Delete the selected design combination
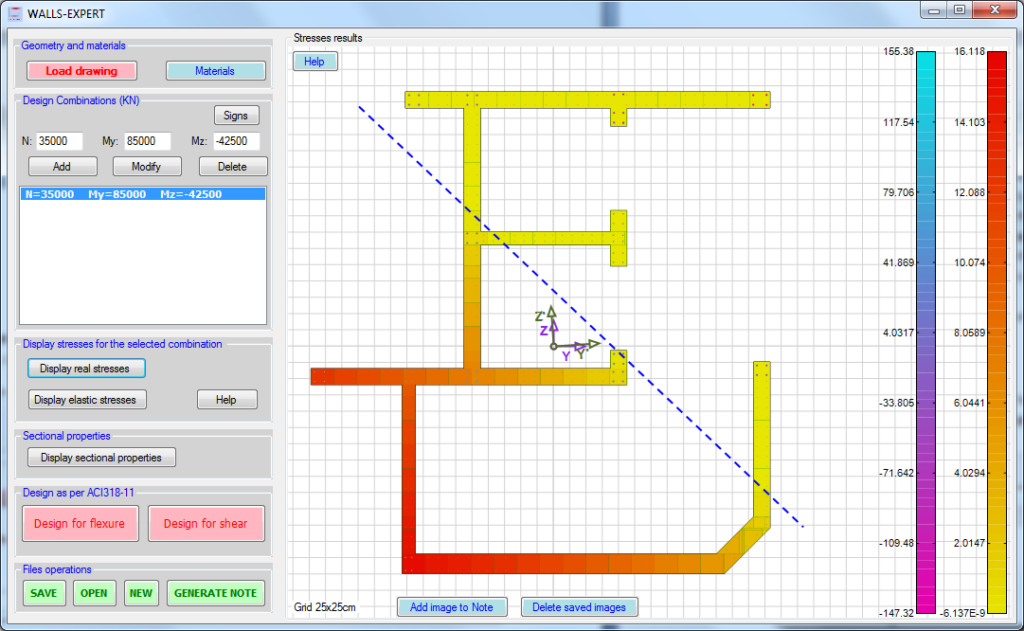1024x631 pixels. pos(232,167)
